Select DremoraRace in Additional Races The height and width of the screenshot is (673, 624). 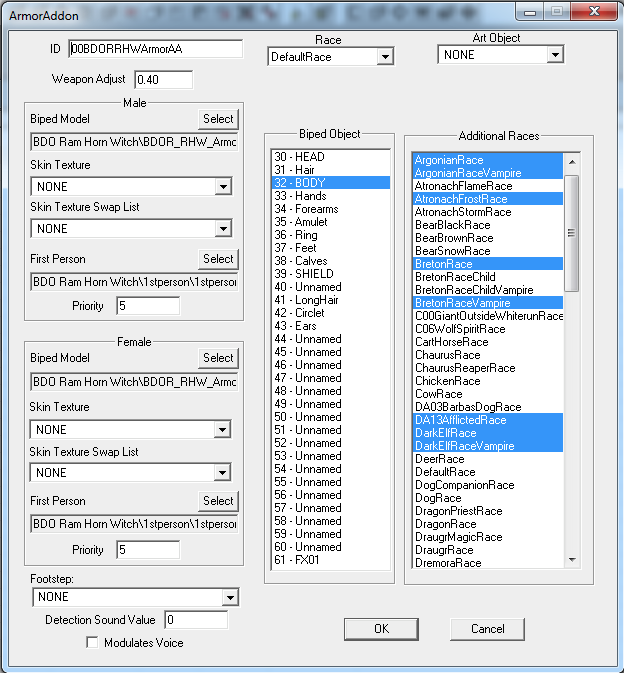(488, 563)
